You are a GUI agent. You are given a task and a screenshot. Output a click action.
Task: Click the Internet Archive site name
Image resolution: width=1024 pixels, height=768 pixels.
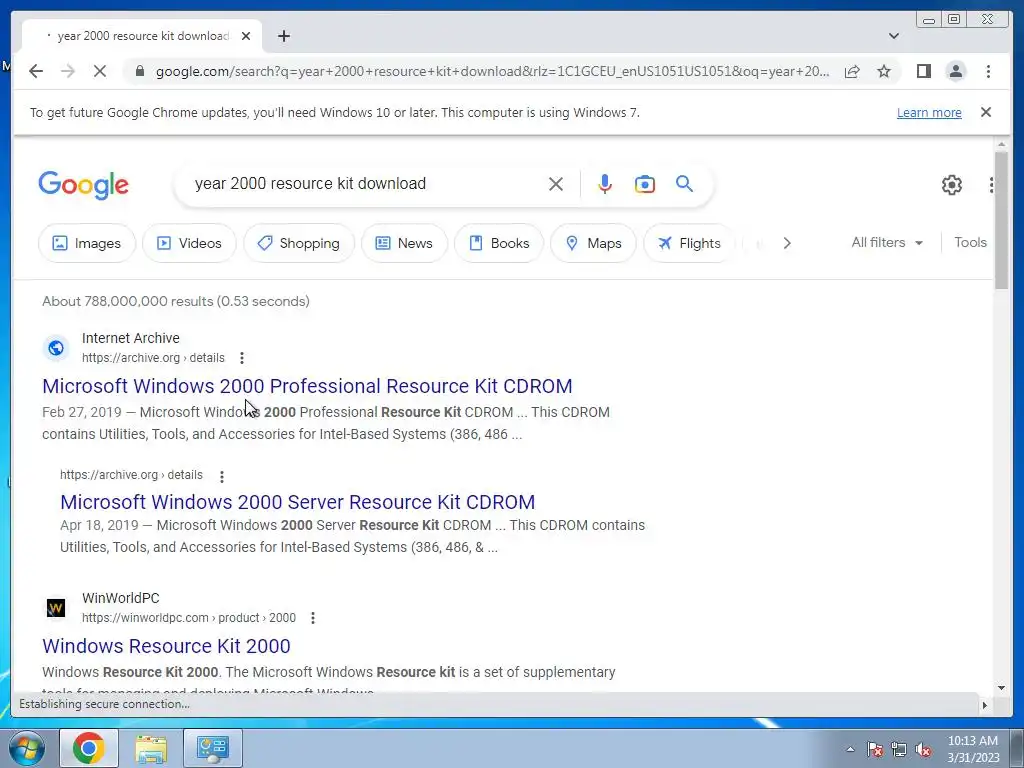[x=131, y=338]
